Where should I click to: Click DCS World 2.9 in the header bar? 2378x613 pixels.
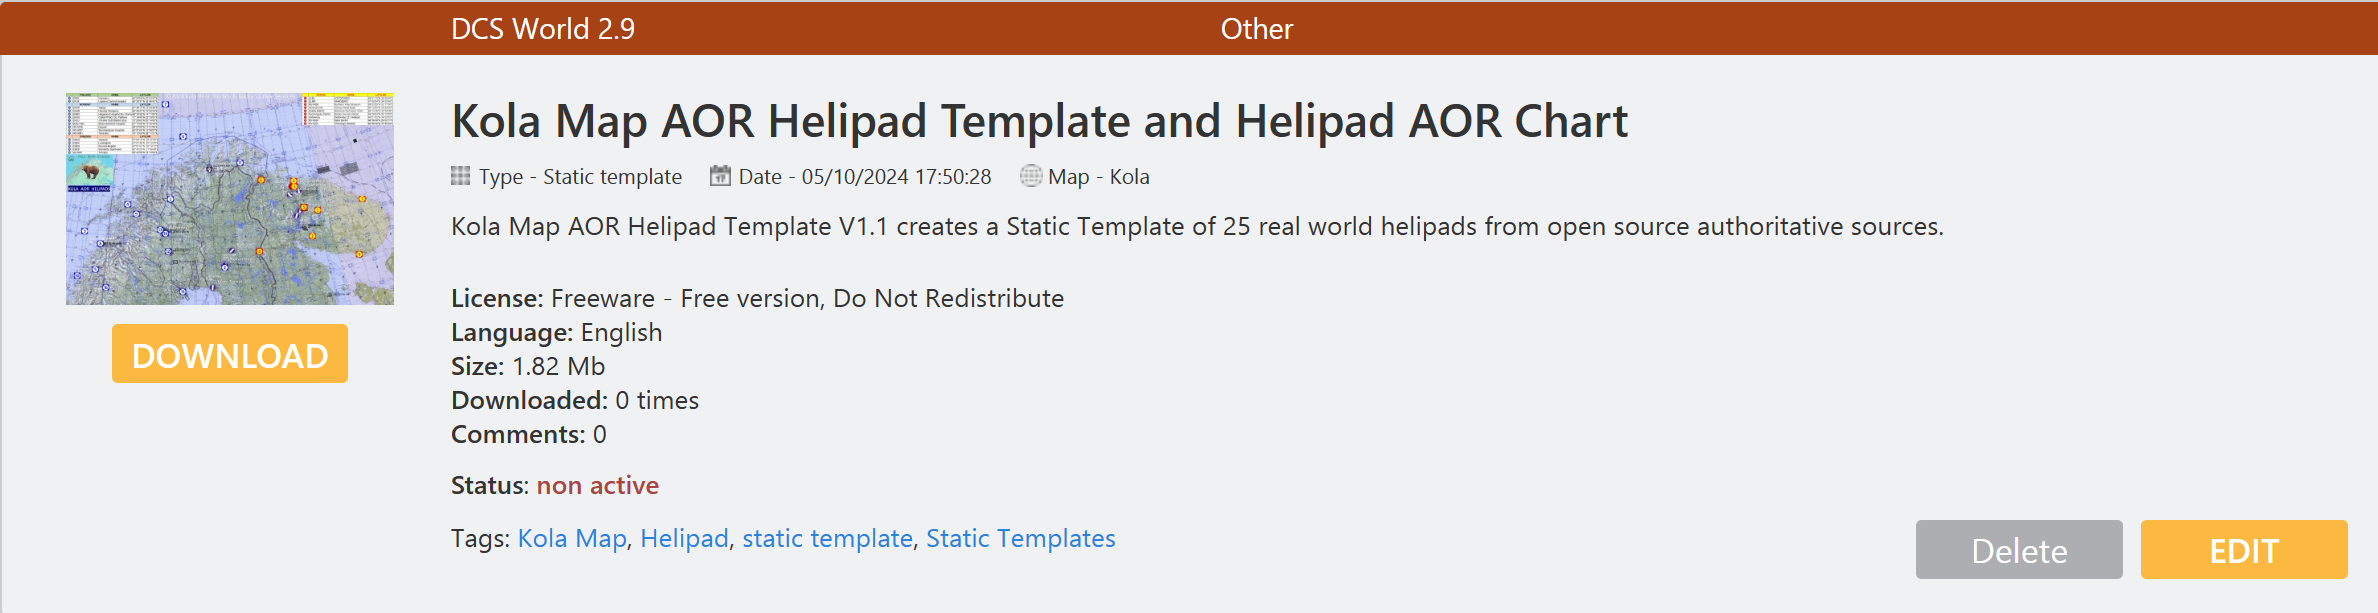[543, 29]
